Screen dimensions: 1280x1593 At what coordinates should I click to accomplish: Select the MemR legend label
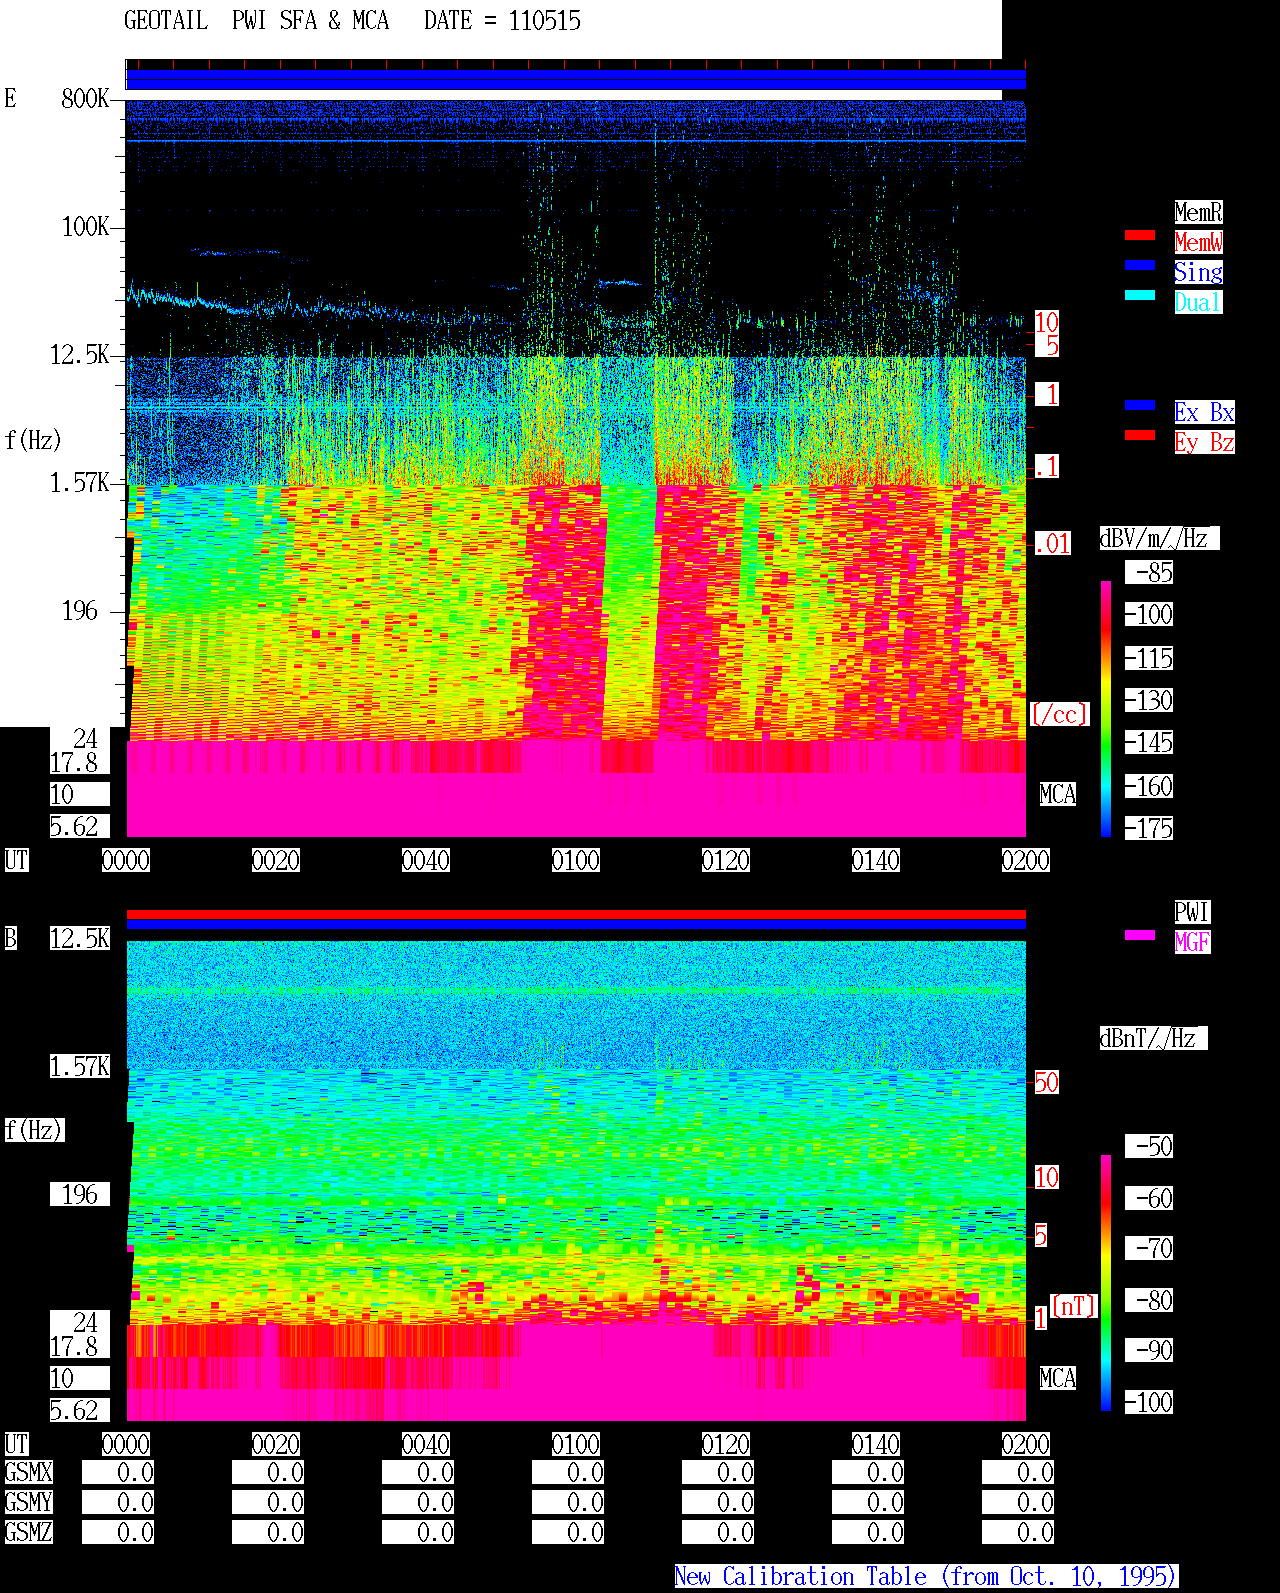1198,212
